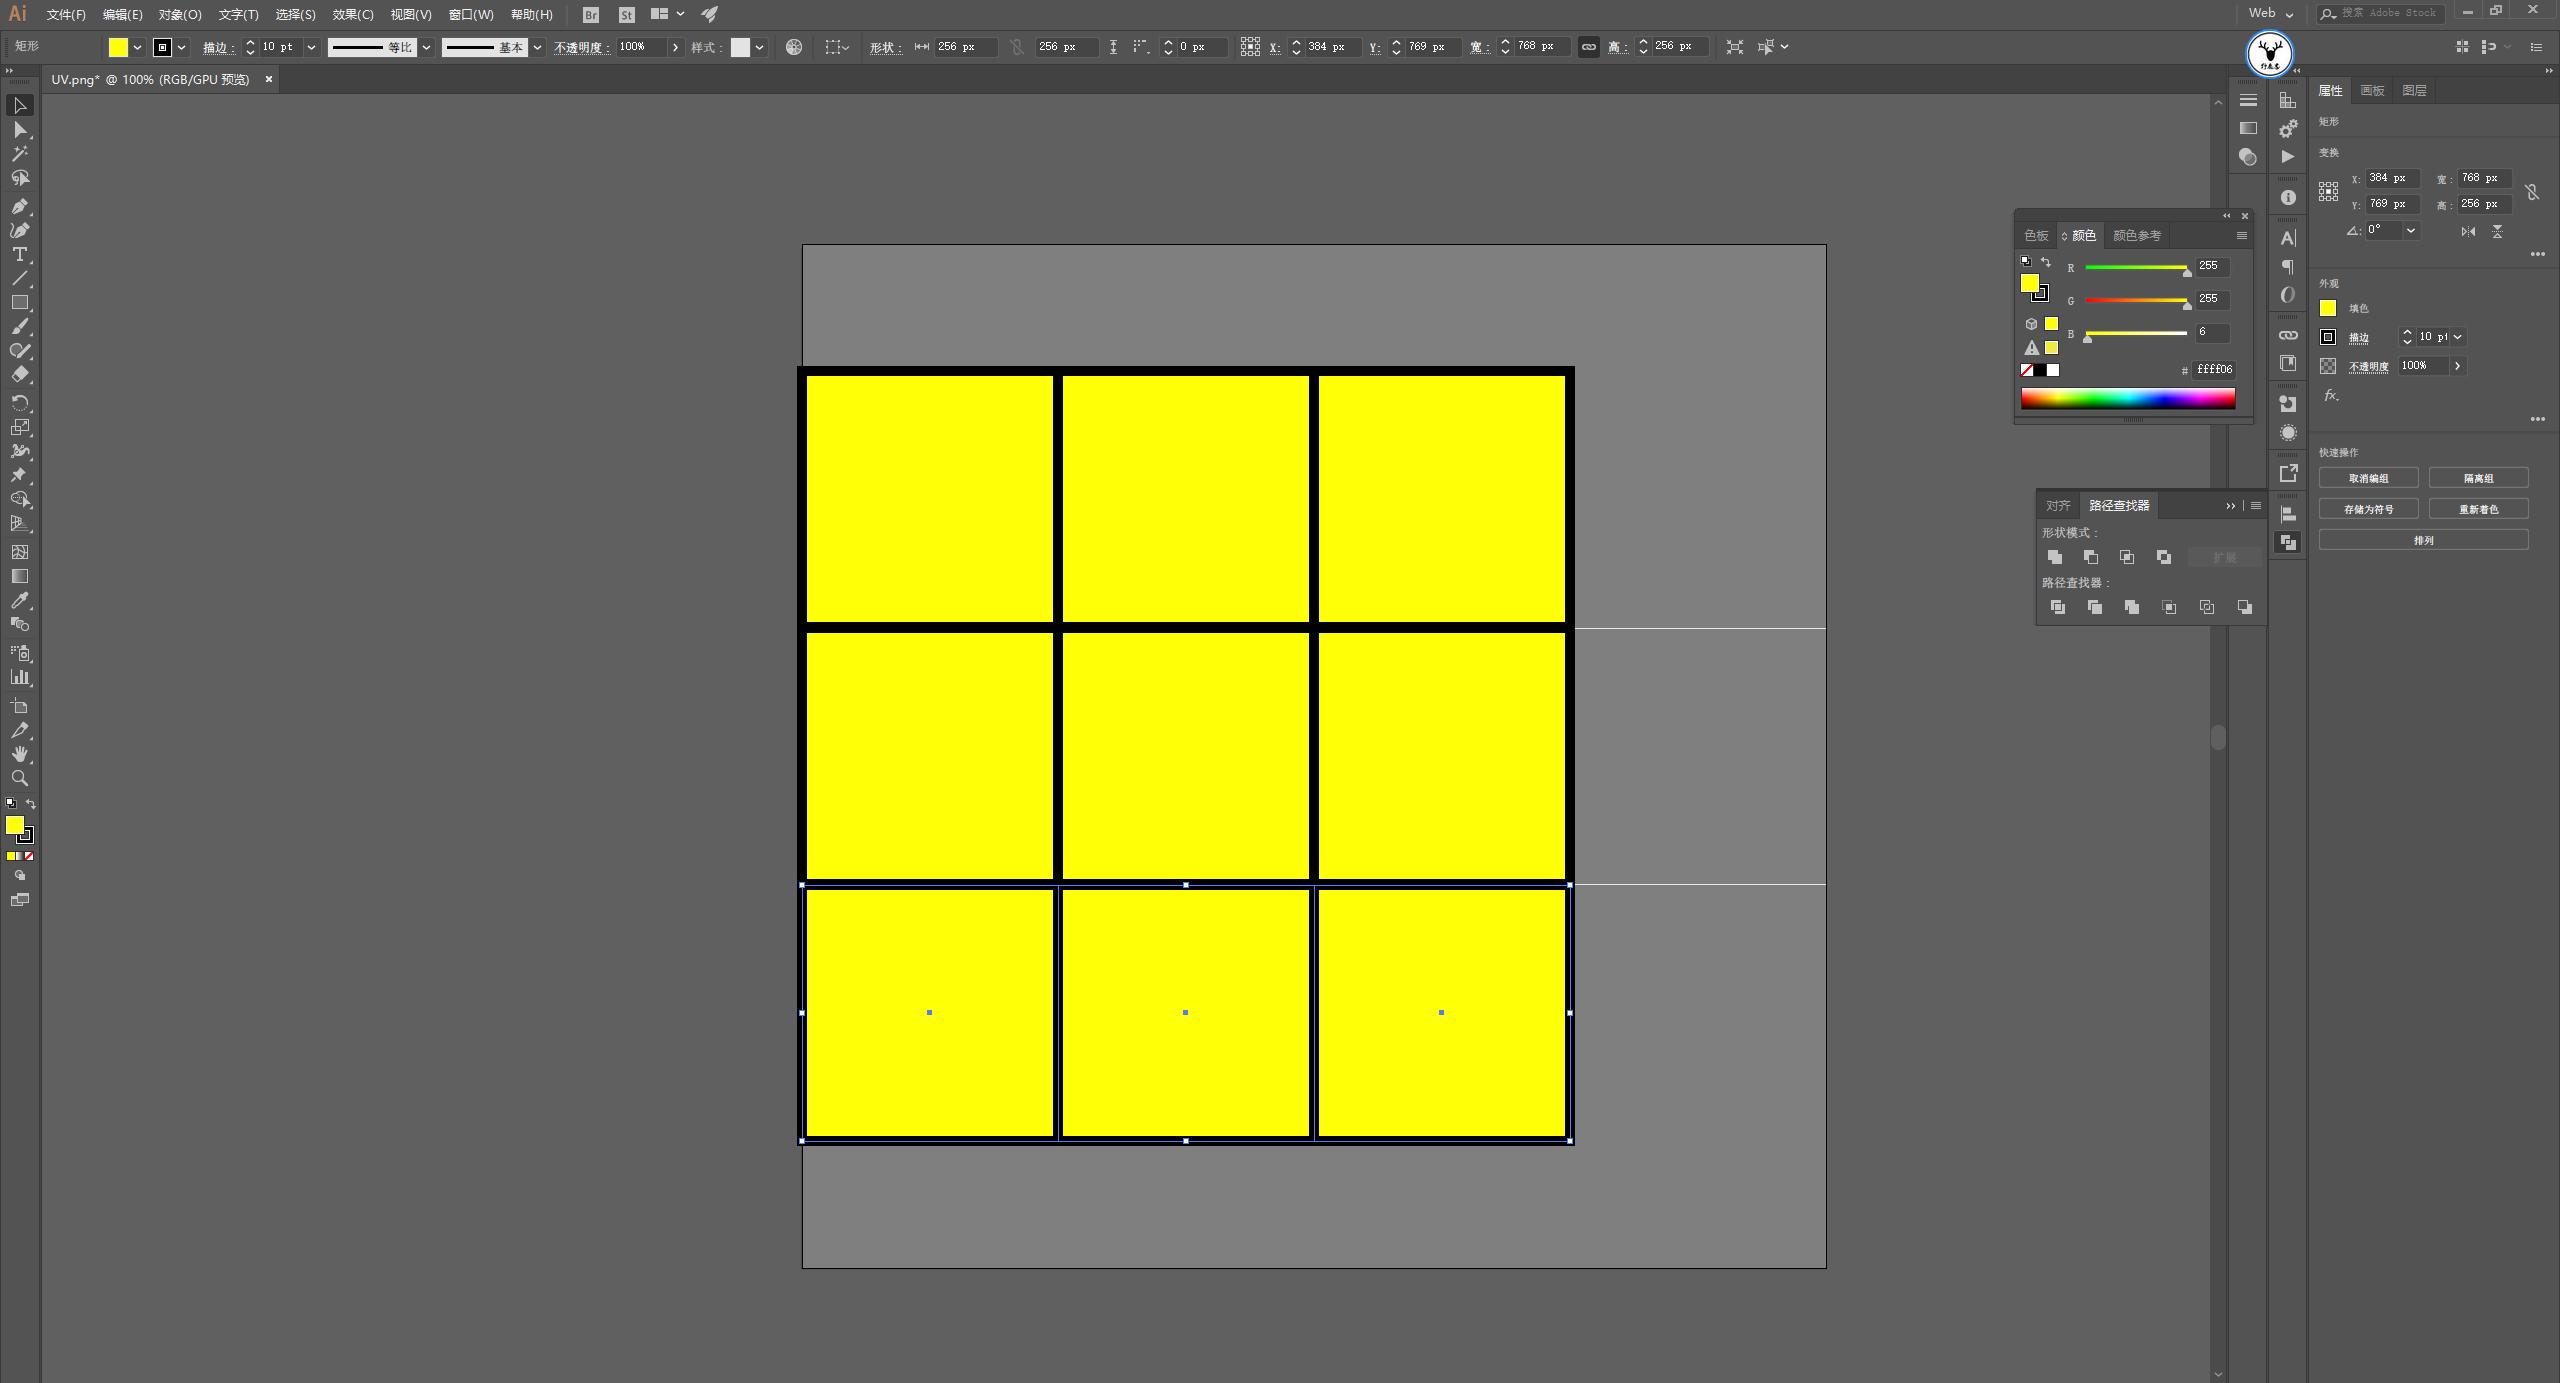
Task: Click the 重新着色 button
Action: point(2478,509)
